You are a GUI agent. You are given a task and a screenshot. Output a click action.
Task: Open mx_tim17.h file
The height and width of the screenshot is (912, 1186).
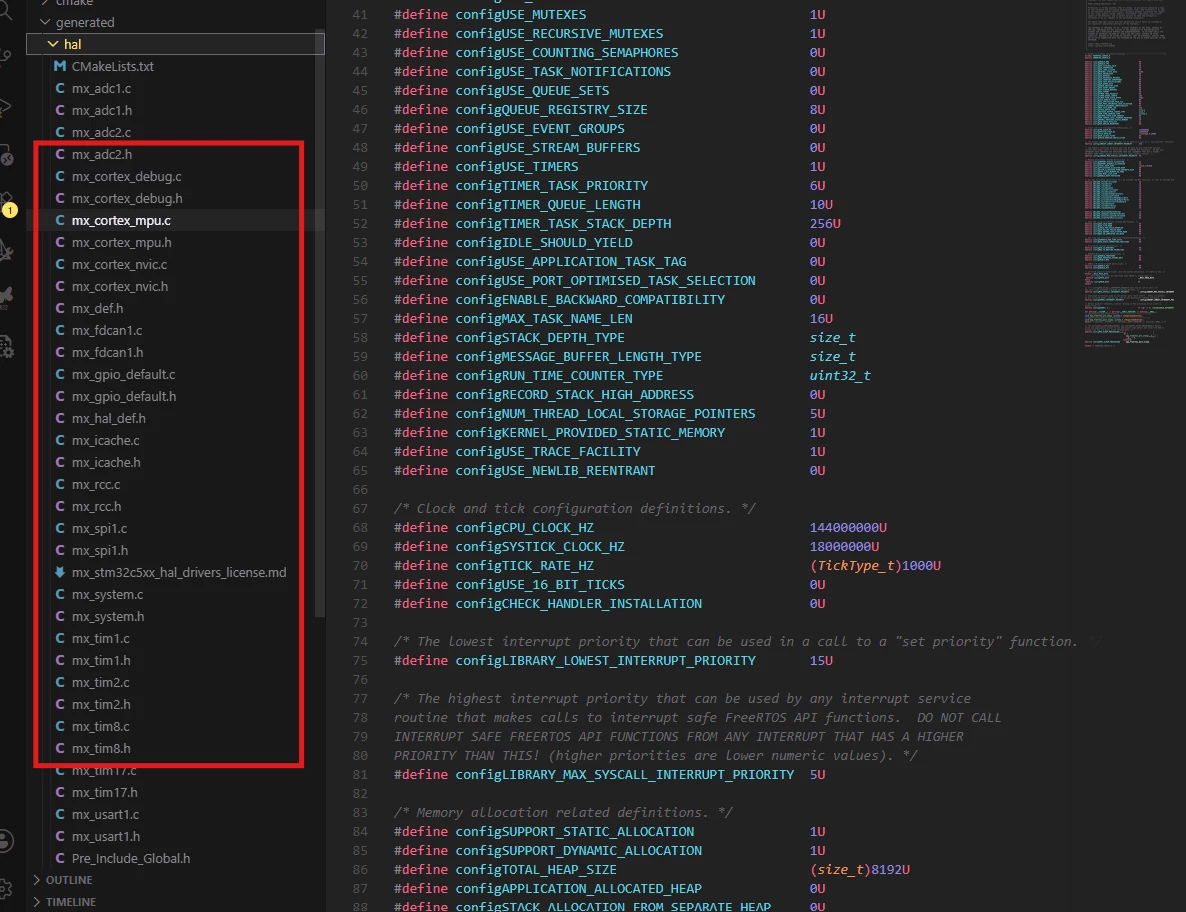(104, 793)
